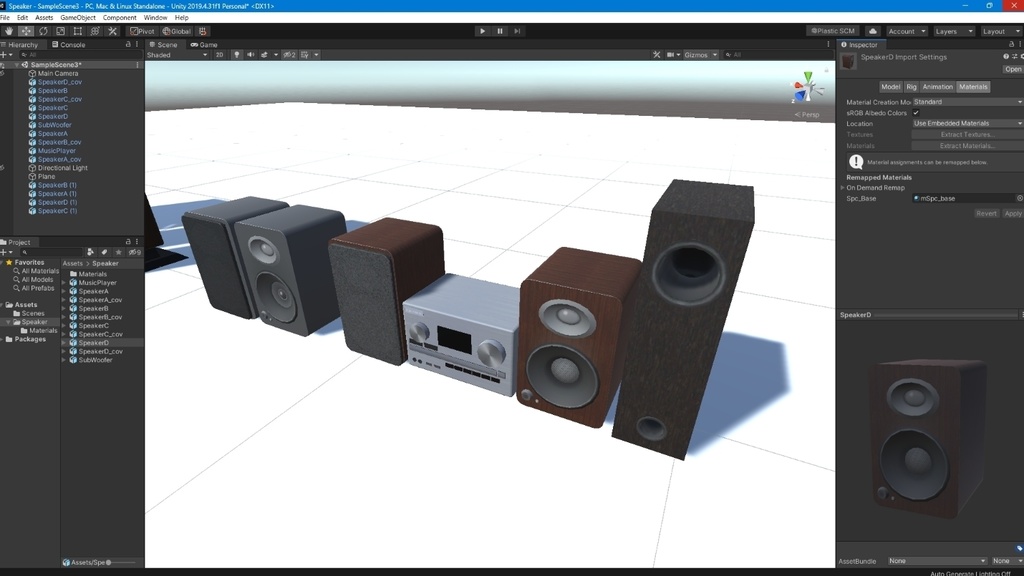
Task: Switch to the Console tab
Action: [69, 45]
